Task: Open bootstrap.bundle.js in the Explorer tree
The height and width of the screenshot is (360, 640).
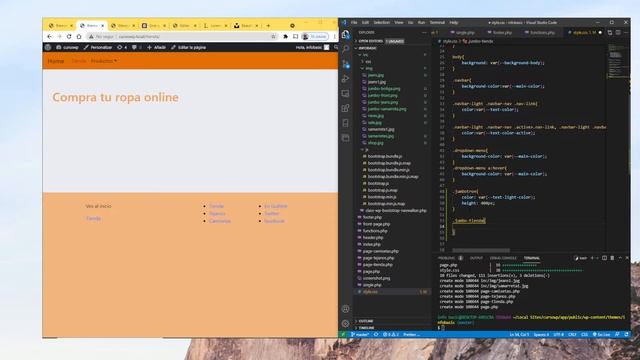Action: [x=384, y=156]
